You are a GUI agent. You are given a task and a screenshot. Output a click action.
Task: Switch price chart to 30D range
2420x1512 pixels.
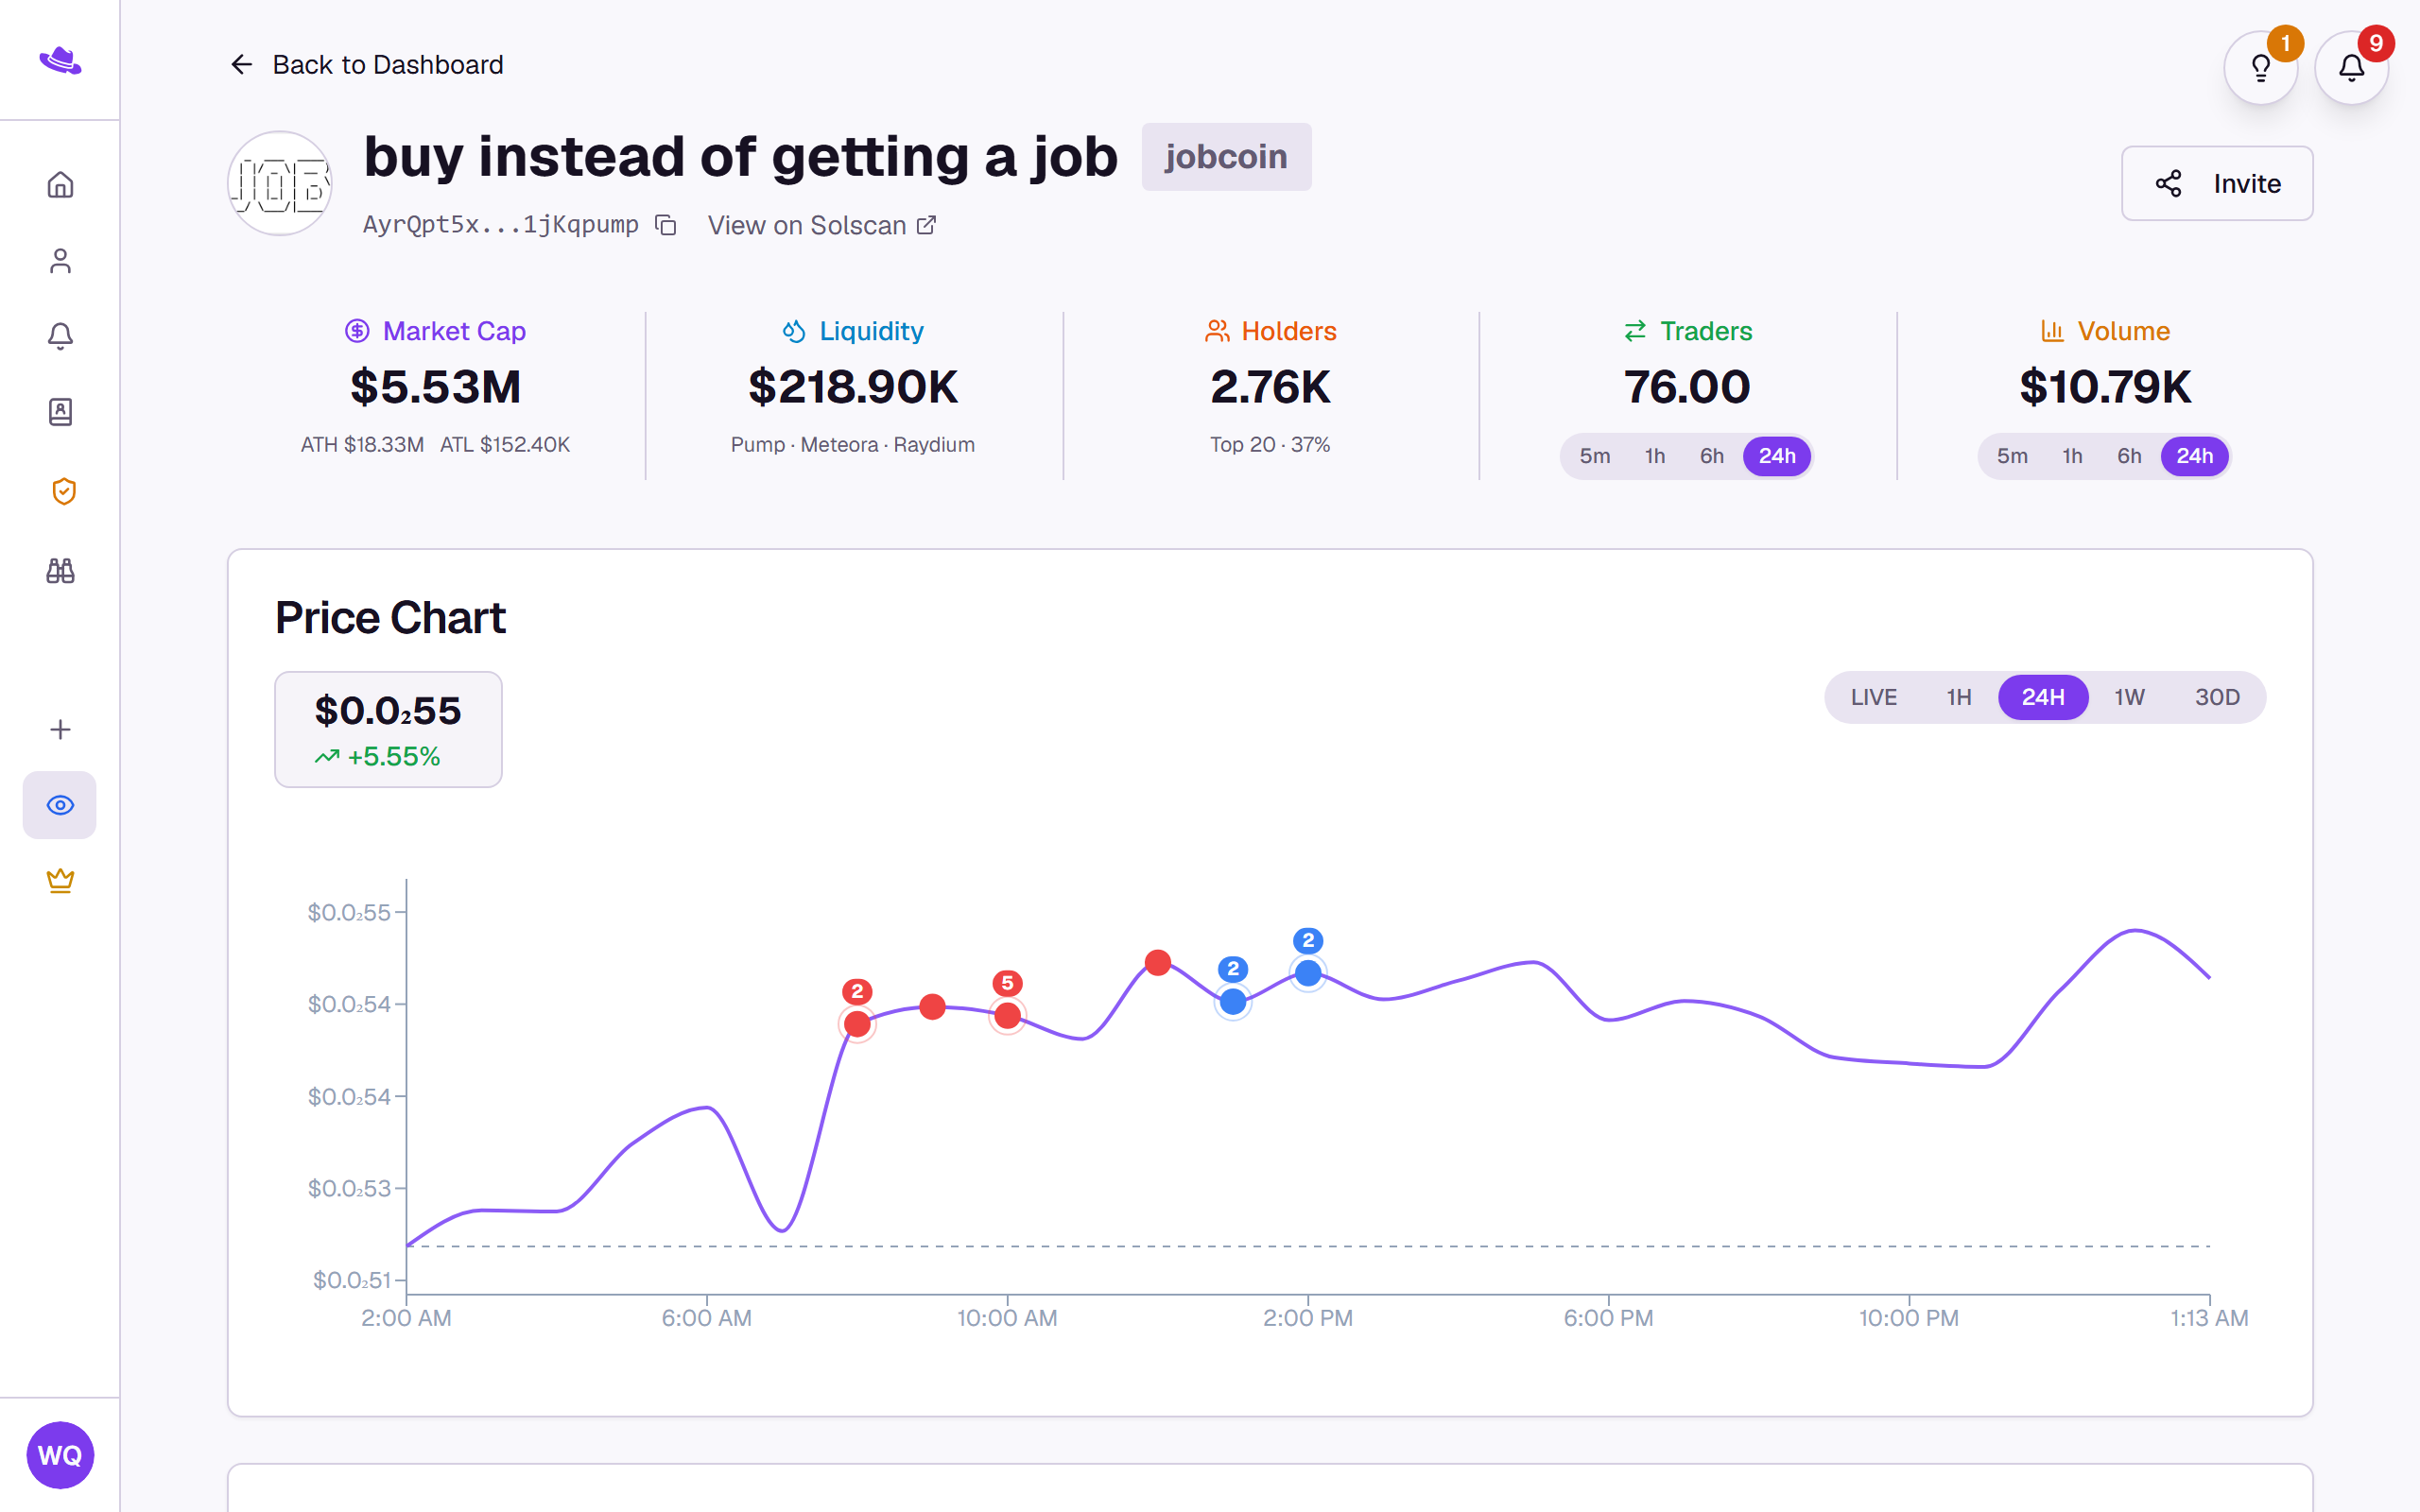pos(2217,697)
